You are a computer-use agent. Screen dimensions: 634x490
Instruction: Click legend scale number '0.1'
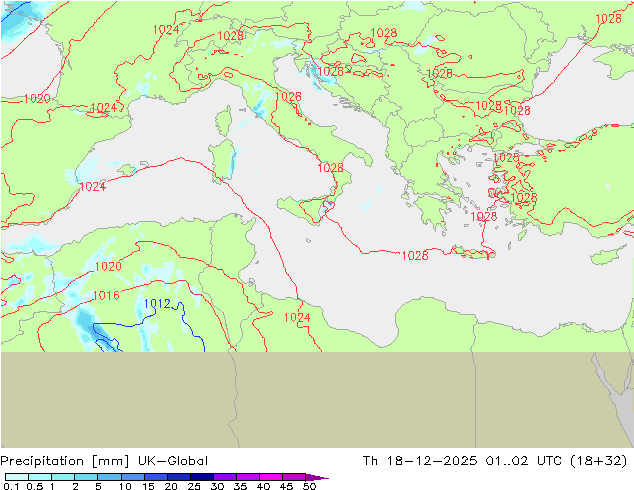(x=11, y=486)
